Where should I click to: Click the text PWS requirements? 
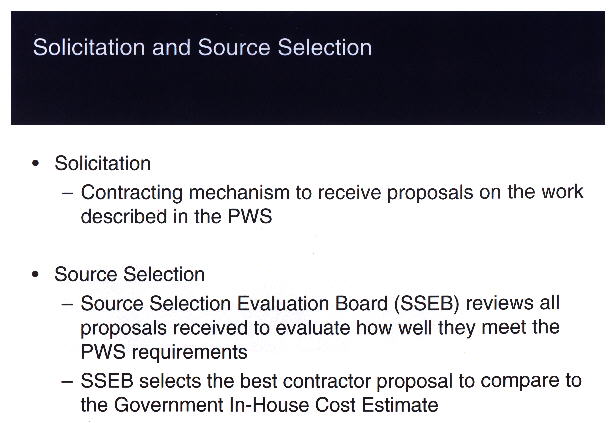click(x=164, y=352)
